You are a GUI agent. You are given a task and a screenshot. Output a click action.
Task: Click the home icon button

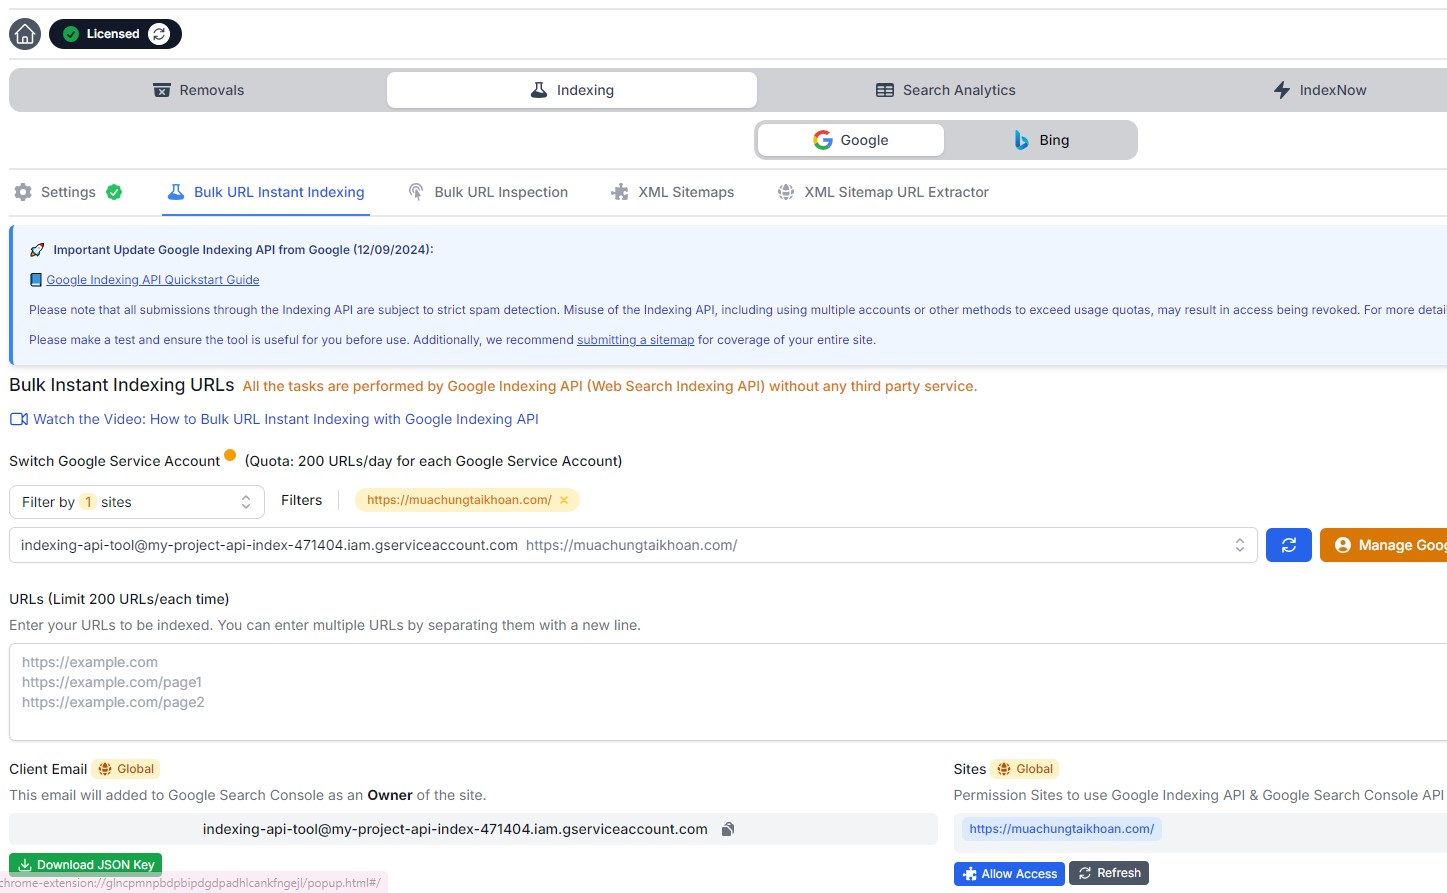(25, 34)
